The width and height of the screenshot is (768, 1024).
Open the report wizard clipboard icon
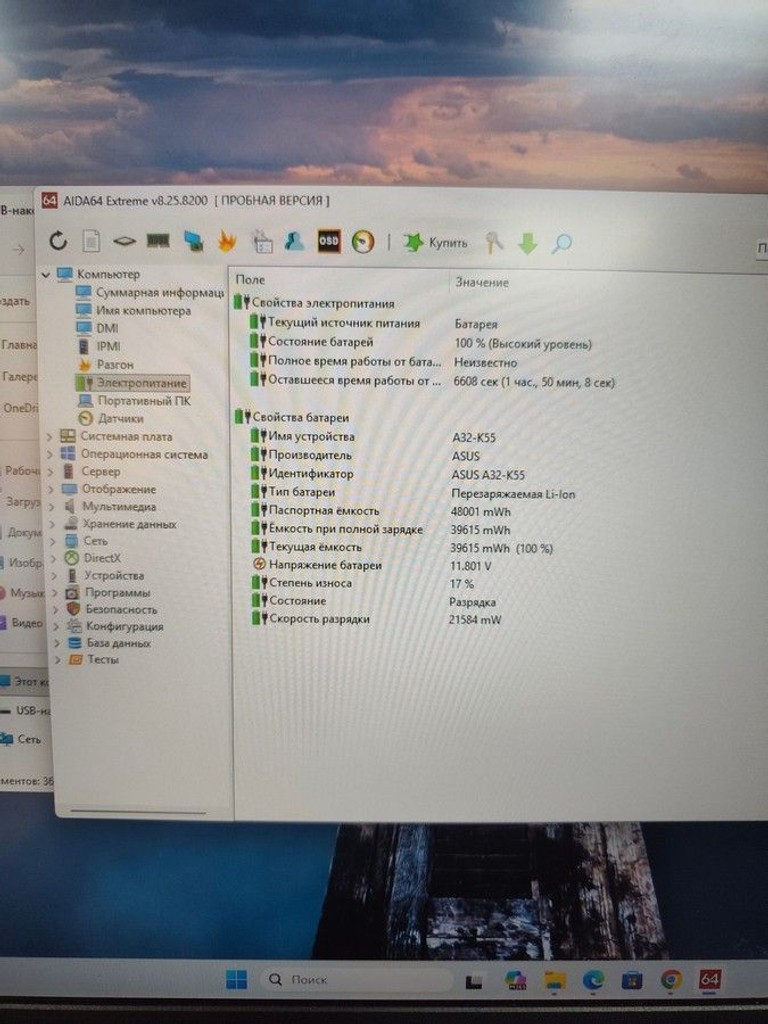coord(263,242)
